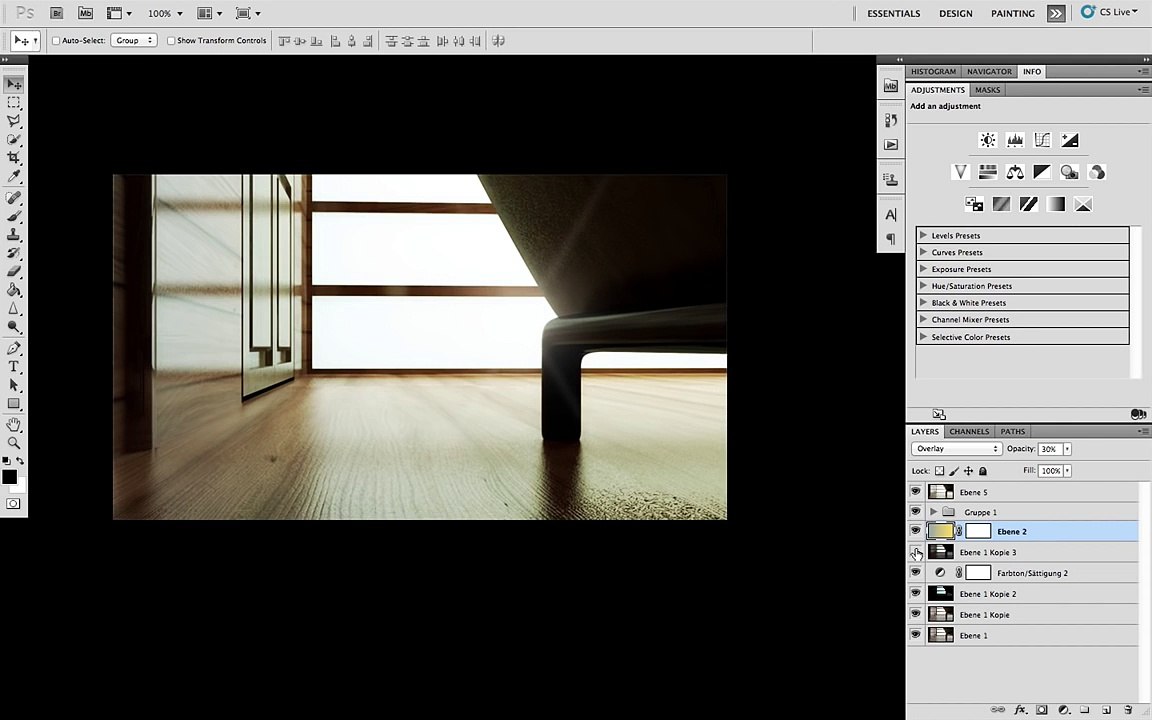Select the Clone Stamp tool
Image resolution: width=1152 pixels, height=720 pixels.
[14, 234]
